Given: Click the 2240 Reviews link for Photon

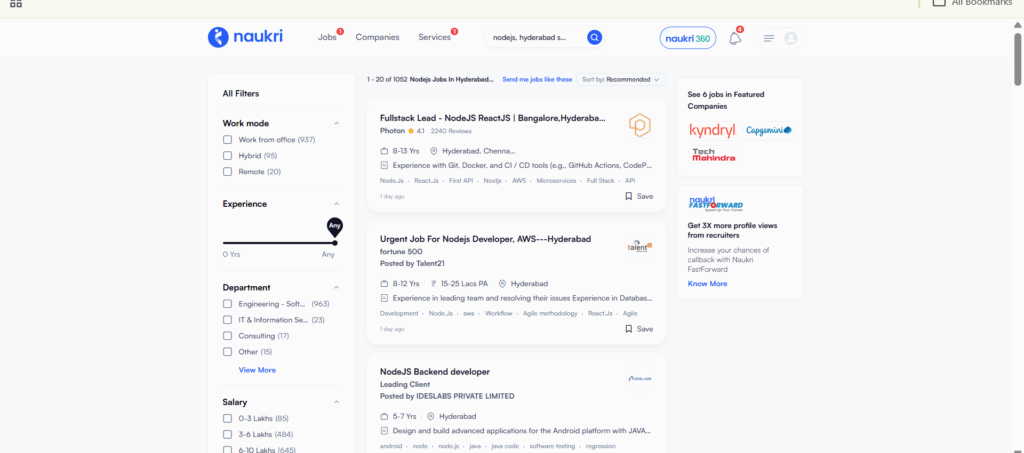Looking at the screenshot, I should [x=451, y=131].
